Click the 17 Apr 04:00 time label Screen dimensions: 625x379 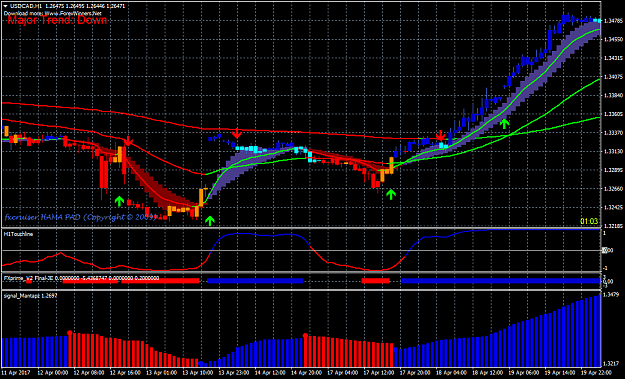click(342, 373)
